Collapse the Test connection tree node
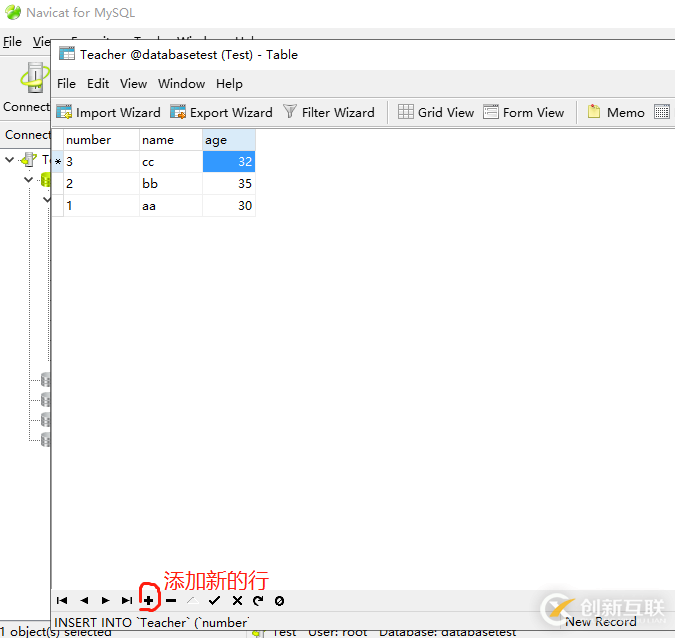Image resolution: width=675 pixels, height=638 pixels. point(9,160)
